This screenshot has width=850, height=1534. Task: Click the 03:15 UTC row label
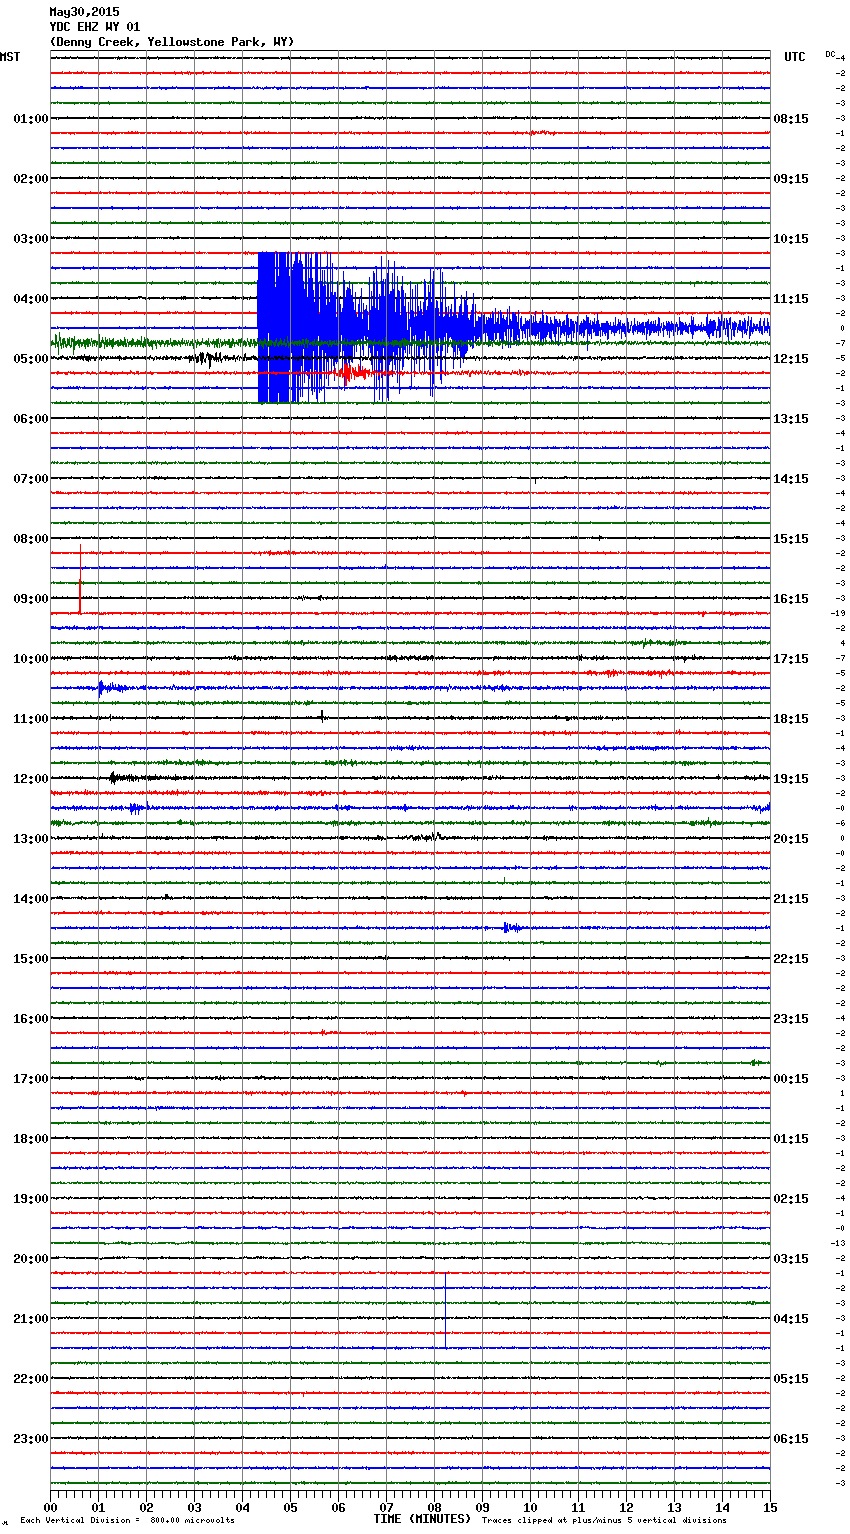tap(791, 1259)
